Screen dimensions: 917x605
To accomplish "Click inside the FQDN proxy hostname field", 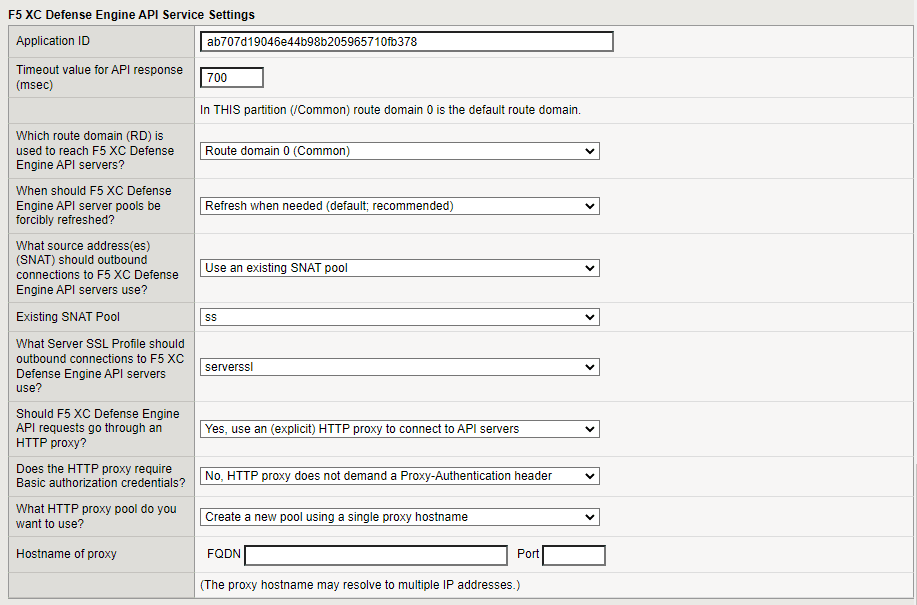I will click(375, 554).
